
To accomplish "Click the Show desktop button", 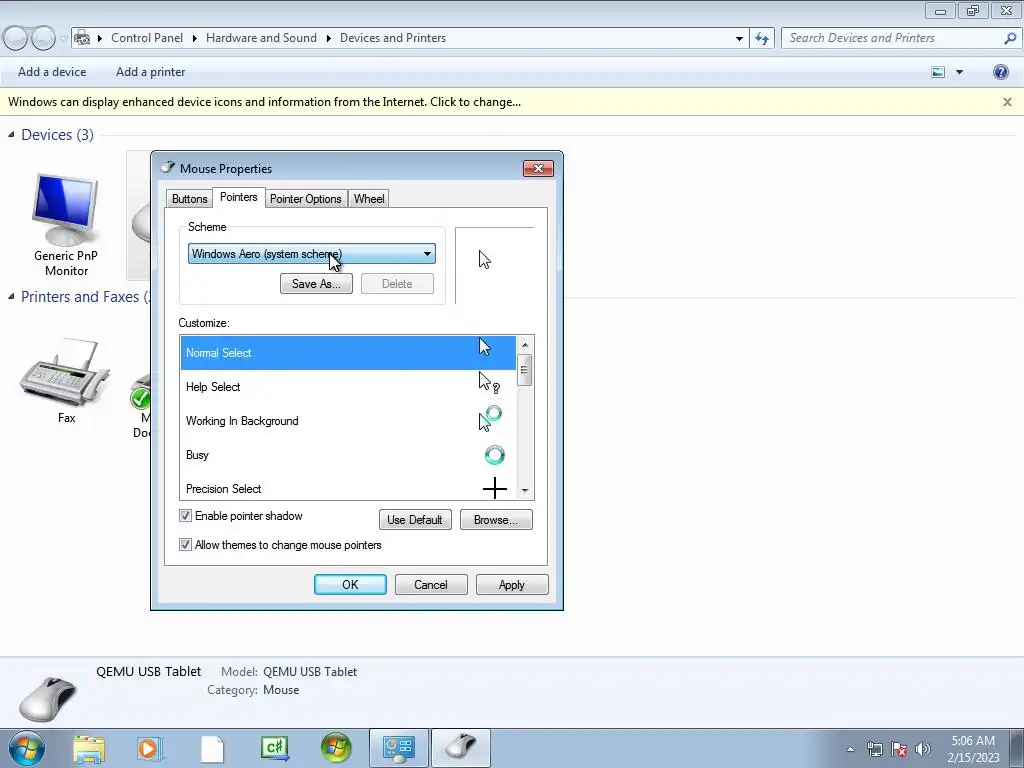I will [1017, 749].
